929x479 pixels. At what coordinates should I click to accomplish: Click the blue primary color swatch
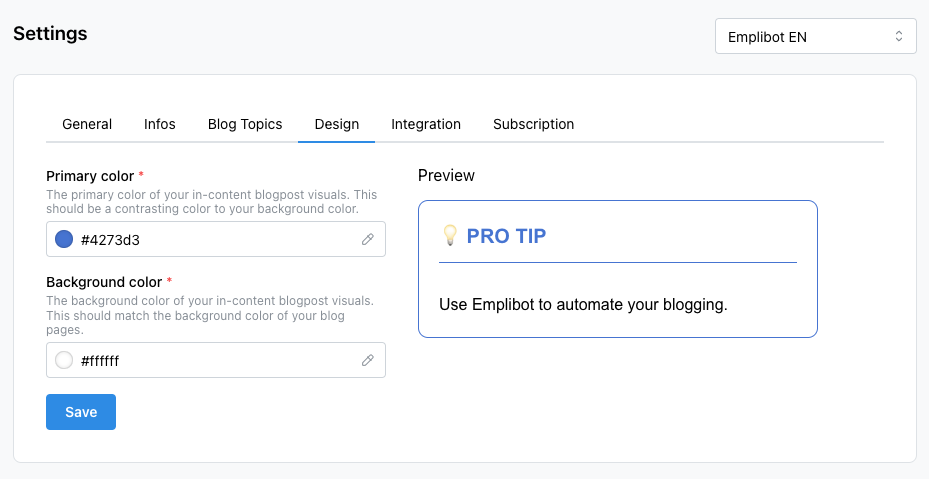tap(64, 239)
